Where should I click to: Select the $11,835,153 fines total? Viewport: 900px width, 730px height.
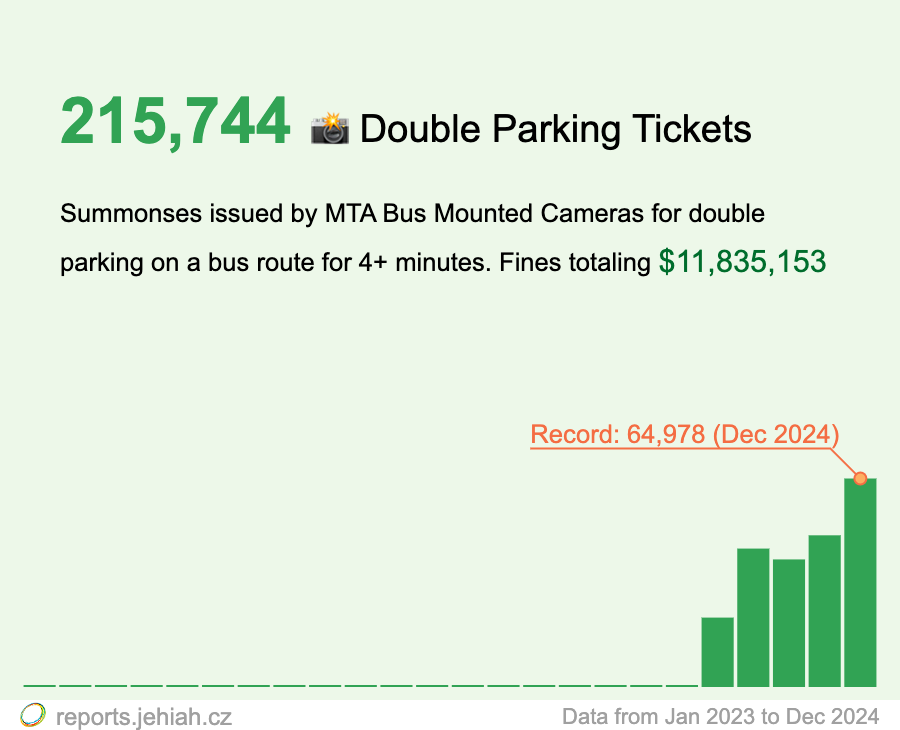[x=742, y=262]
